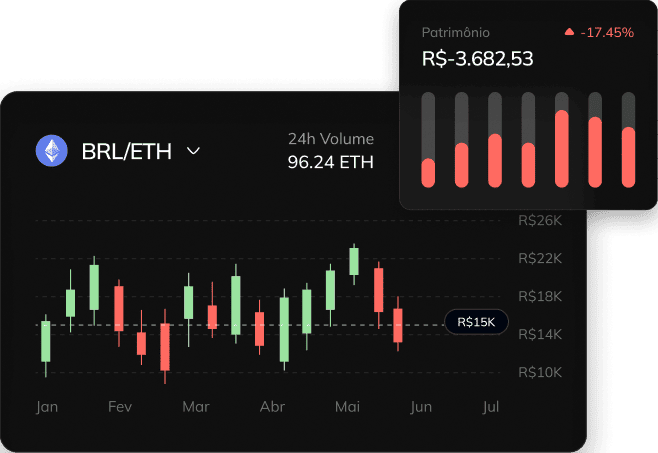Click the tallest fifth Patrimônio bar

pos(562,148)
